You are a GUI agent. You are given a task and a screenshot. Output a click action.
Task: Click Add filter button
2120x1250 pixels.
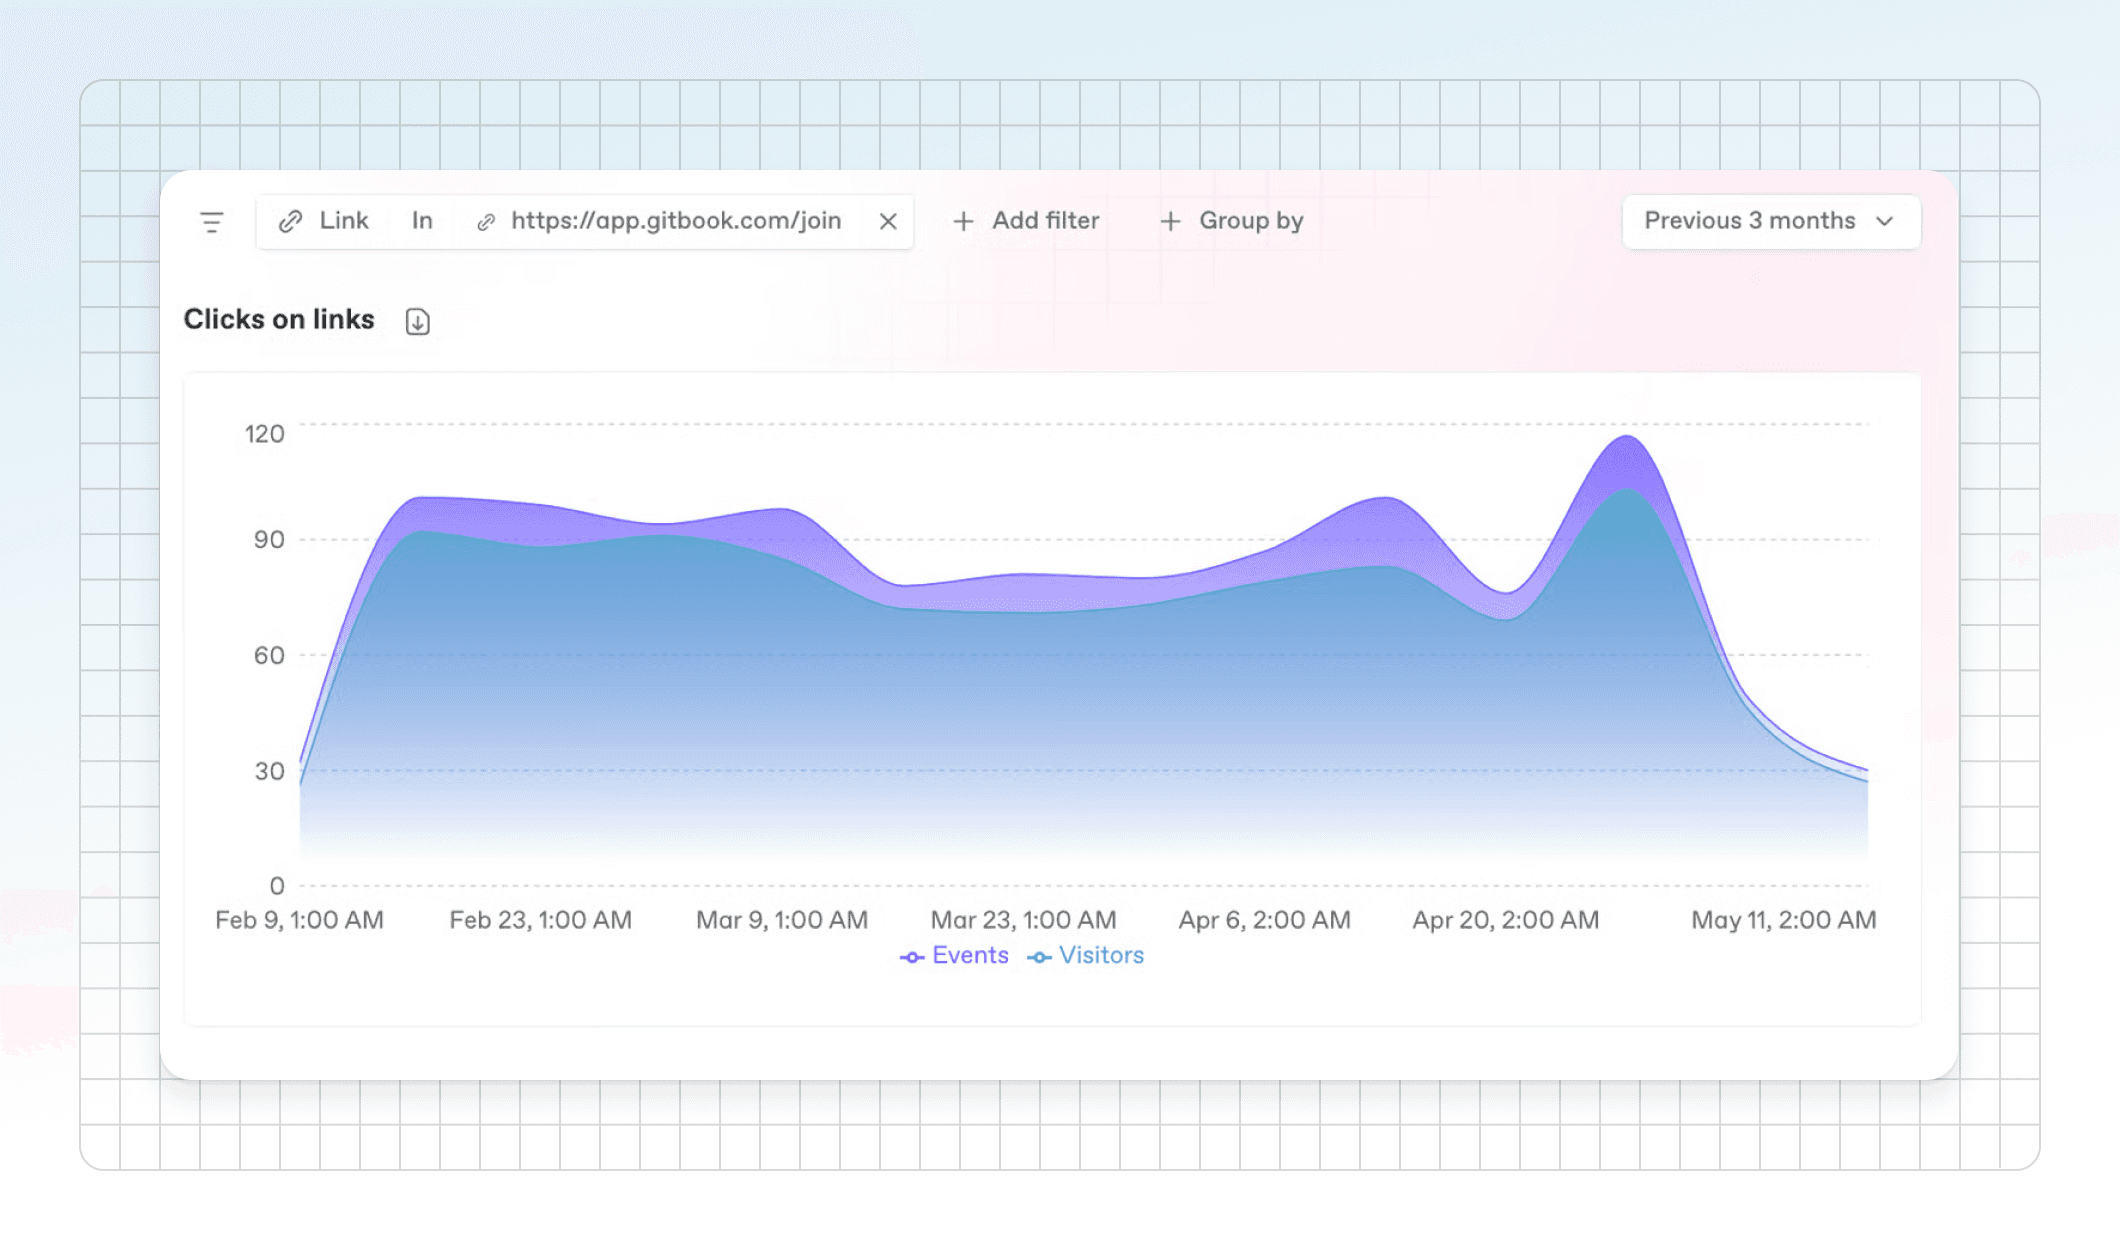(x=1026, y=221)
